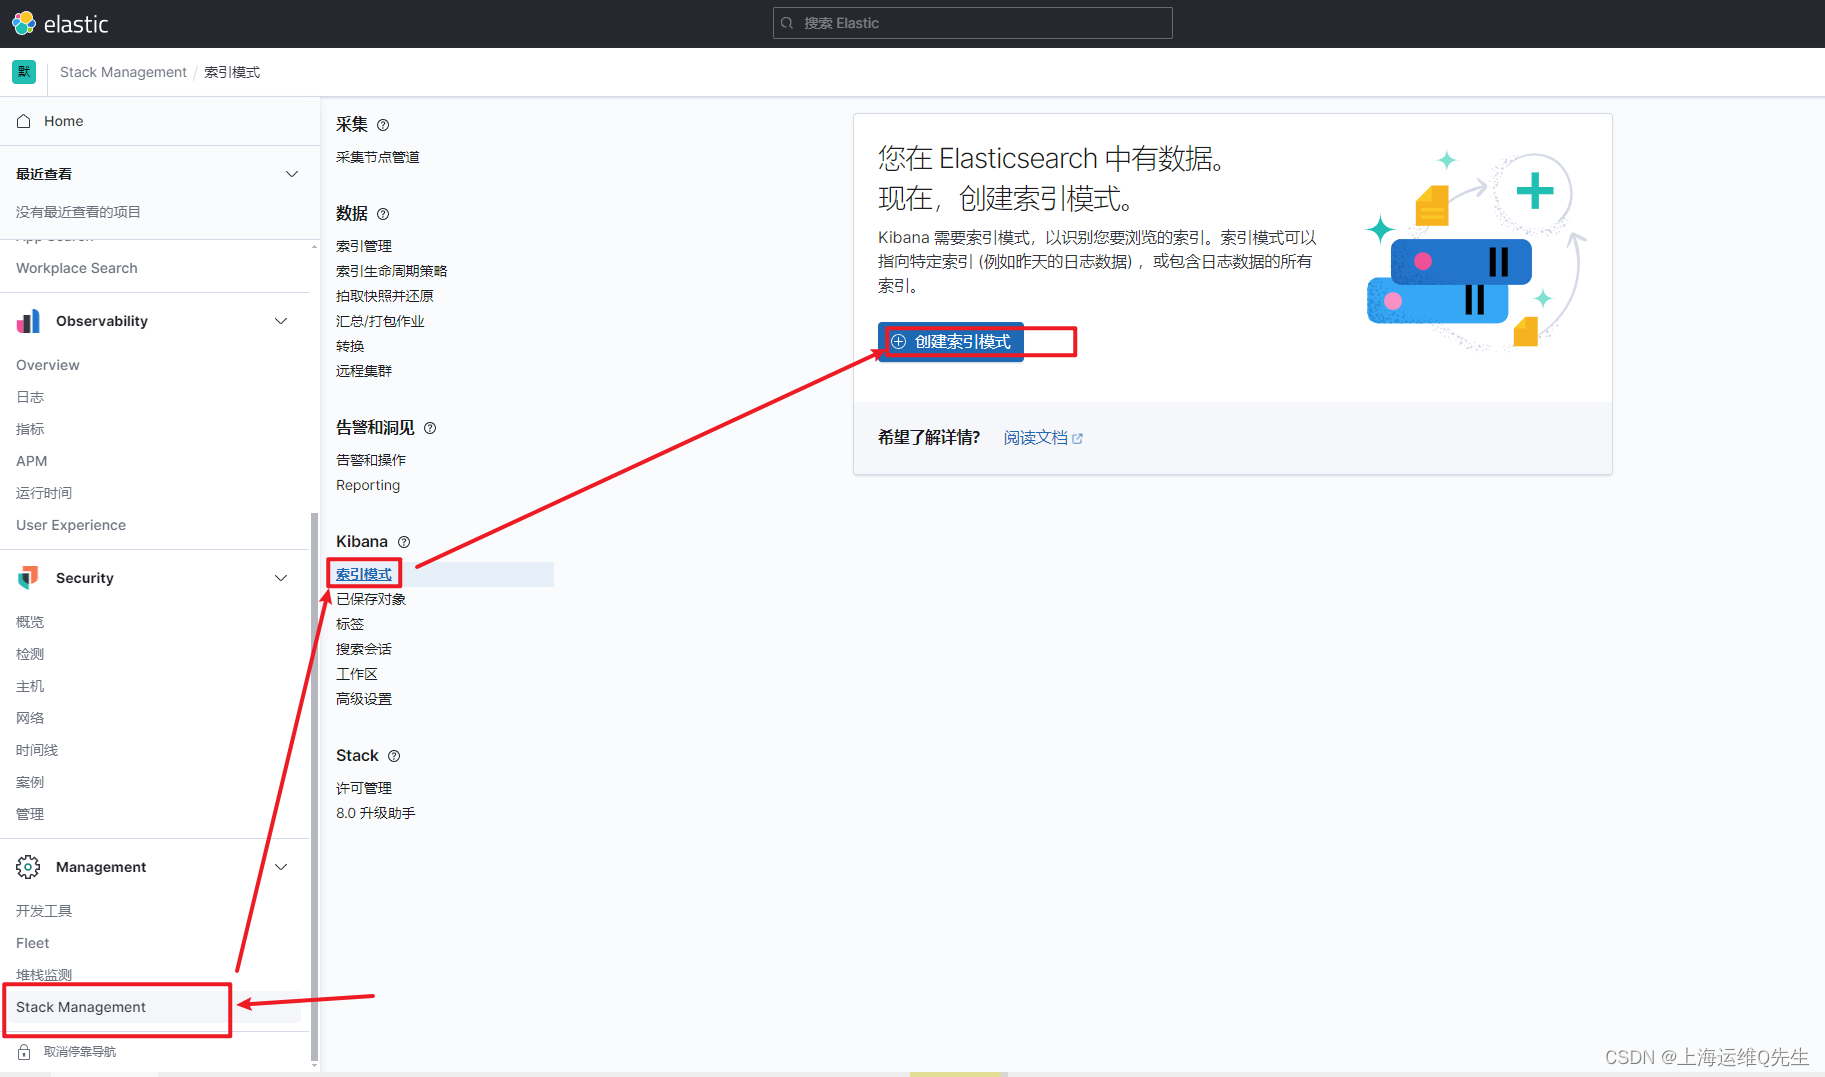Open 转换 under 数据
1825x1077 pixels.
coord(350,346)
